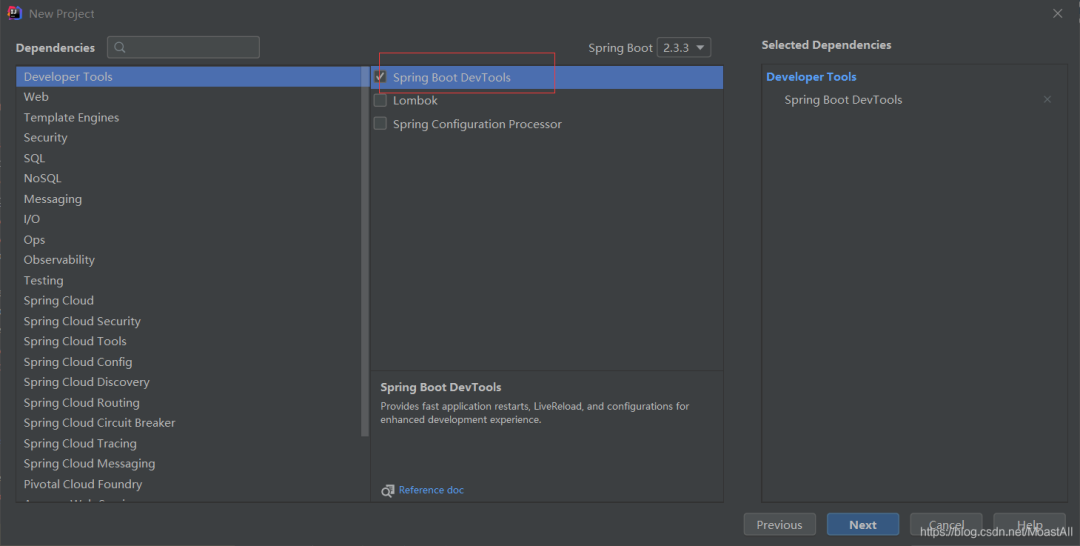The height and width of the screenshot is (546, 1080).
Task: Select the Template Engines category
Action: tap(71, 117)
